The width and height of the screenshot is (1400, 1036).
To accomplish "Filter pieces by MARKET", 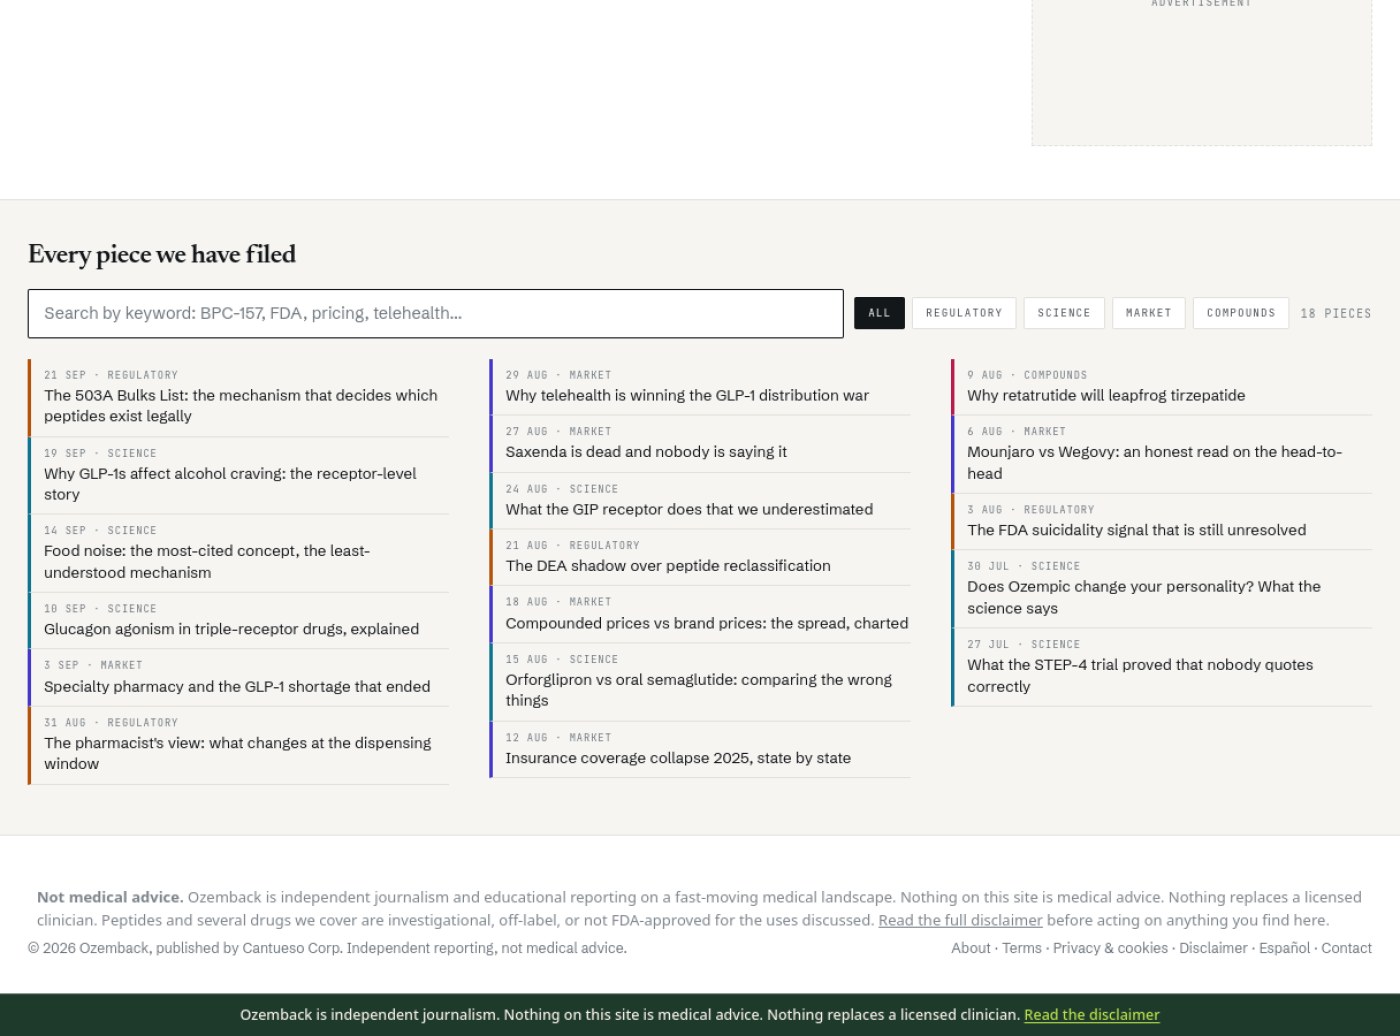I will click(1148, 313).
